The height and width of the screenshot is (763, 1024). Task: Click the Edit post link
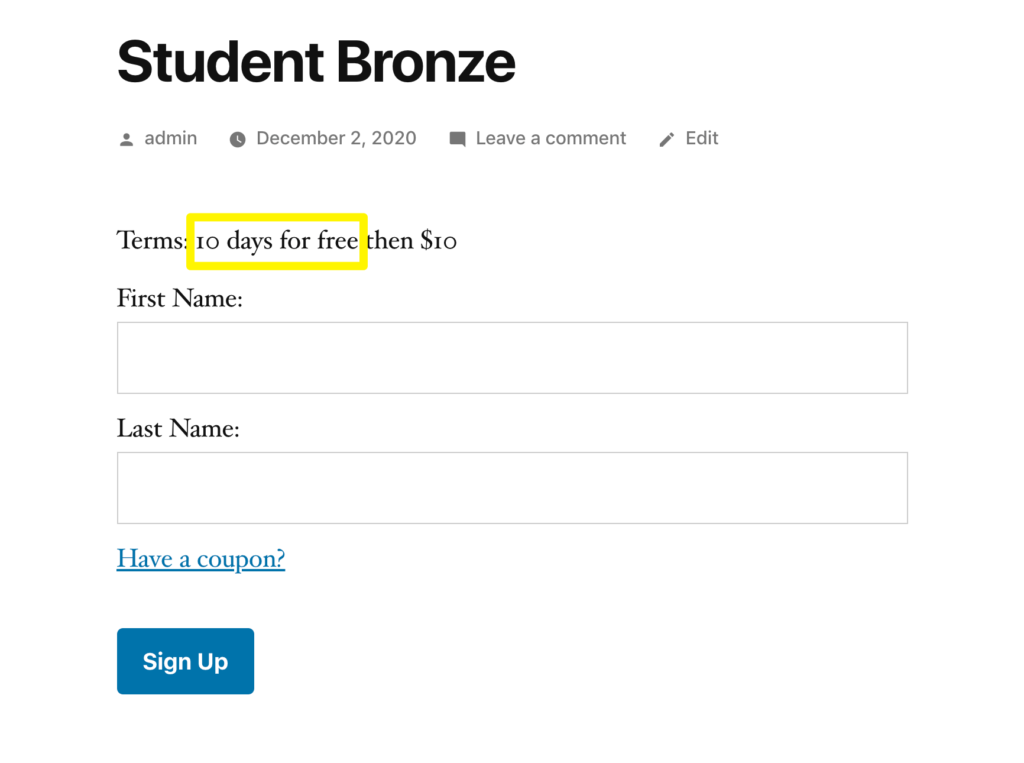coord(701,138)
